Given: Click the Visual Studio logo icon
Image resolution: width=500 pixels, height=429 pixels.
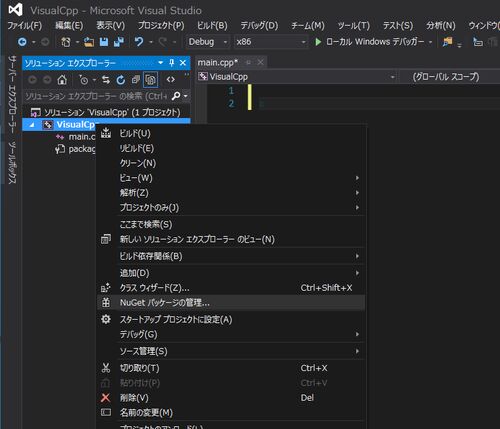Looking at the screenshot, I should click(x=15, y=10).
